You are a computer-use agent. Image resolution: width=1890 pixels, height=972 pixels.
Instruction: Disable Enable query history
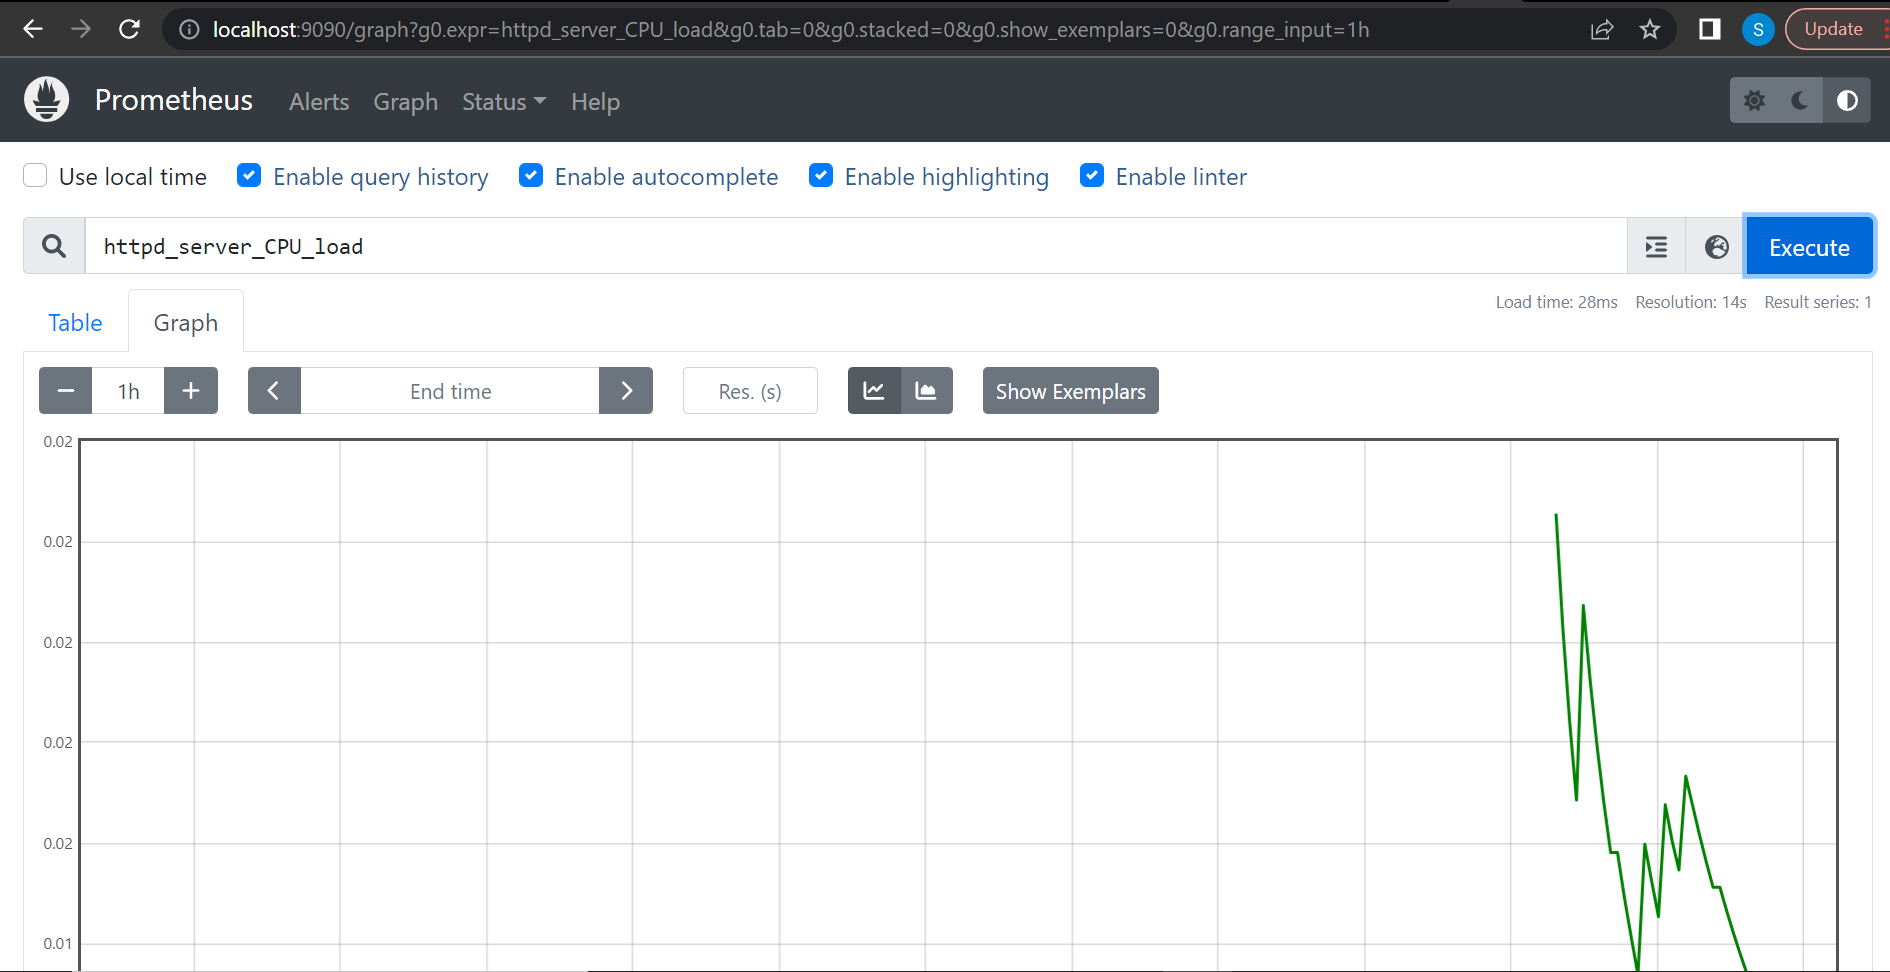click(248, 175)
